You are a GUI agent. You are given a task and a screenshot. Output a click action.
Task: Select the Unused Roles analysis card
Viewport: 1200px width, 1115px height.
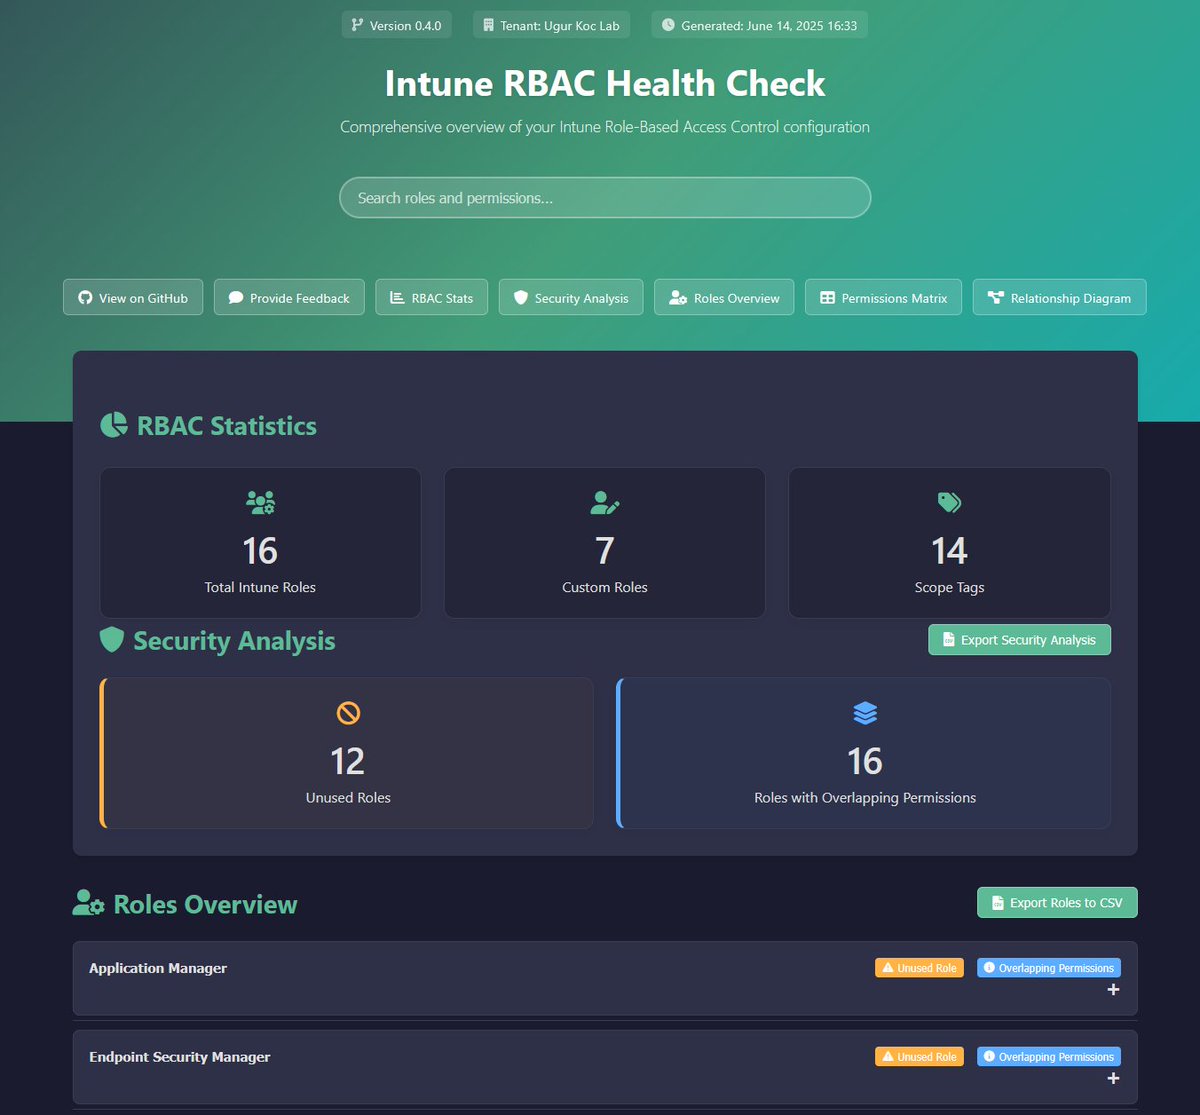pyautogui.click(x=347, y=753)
